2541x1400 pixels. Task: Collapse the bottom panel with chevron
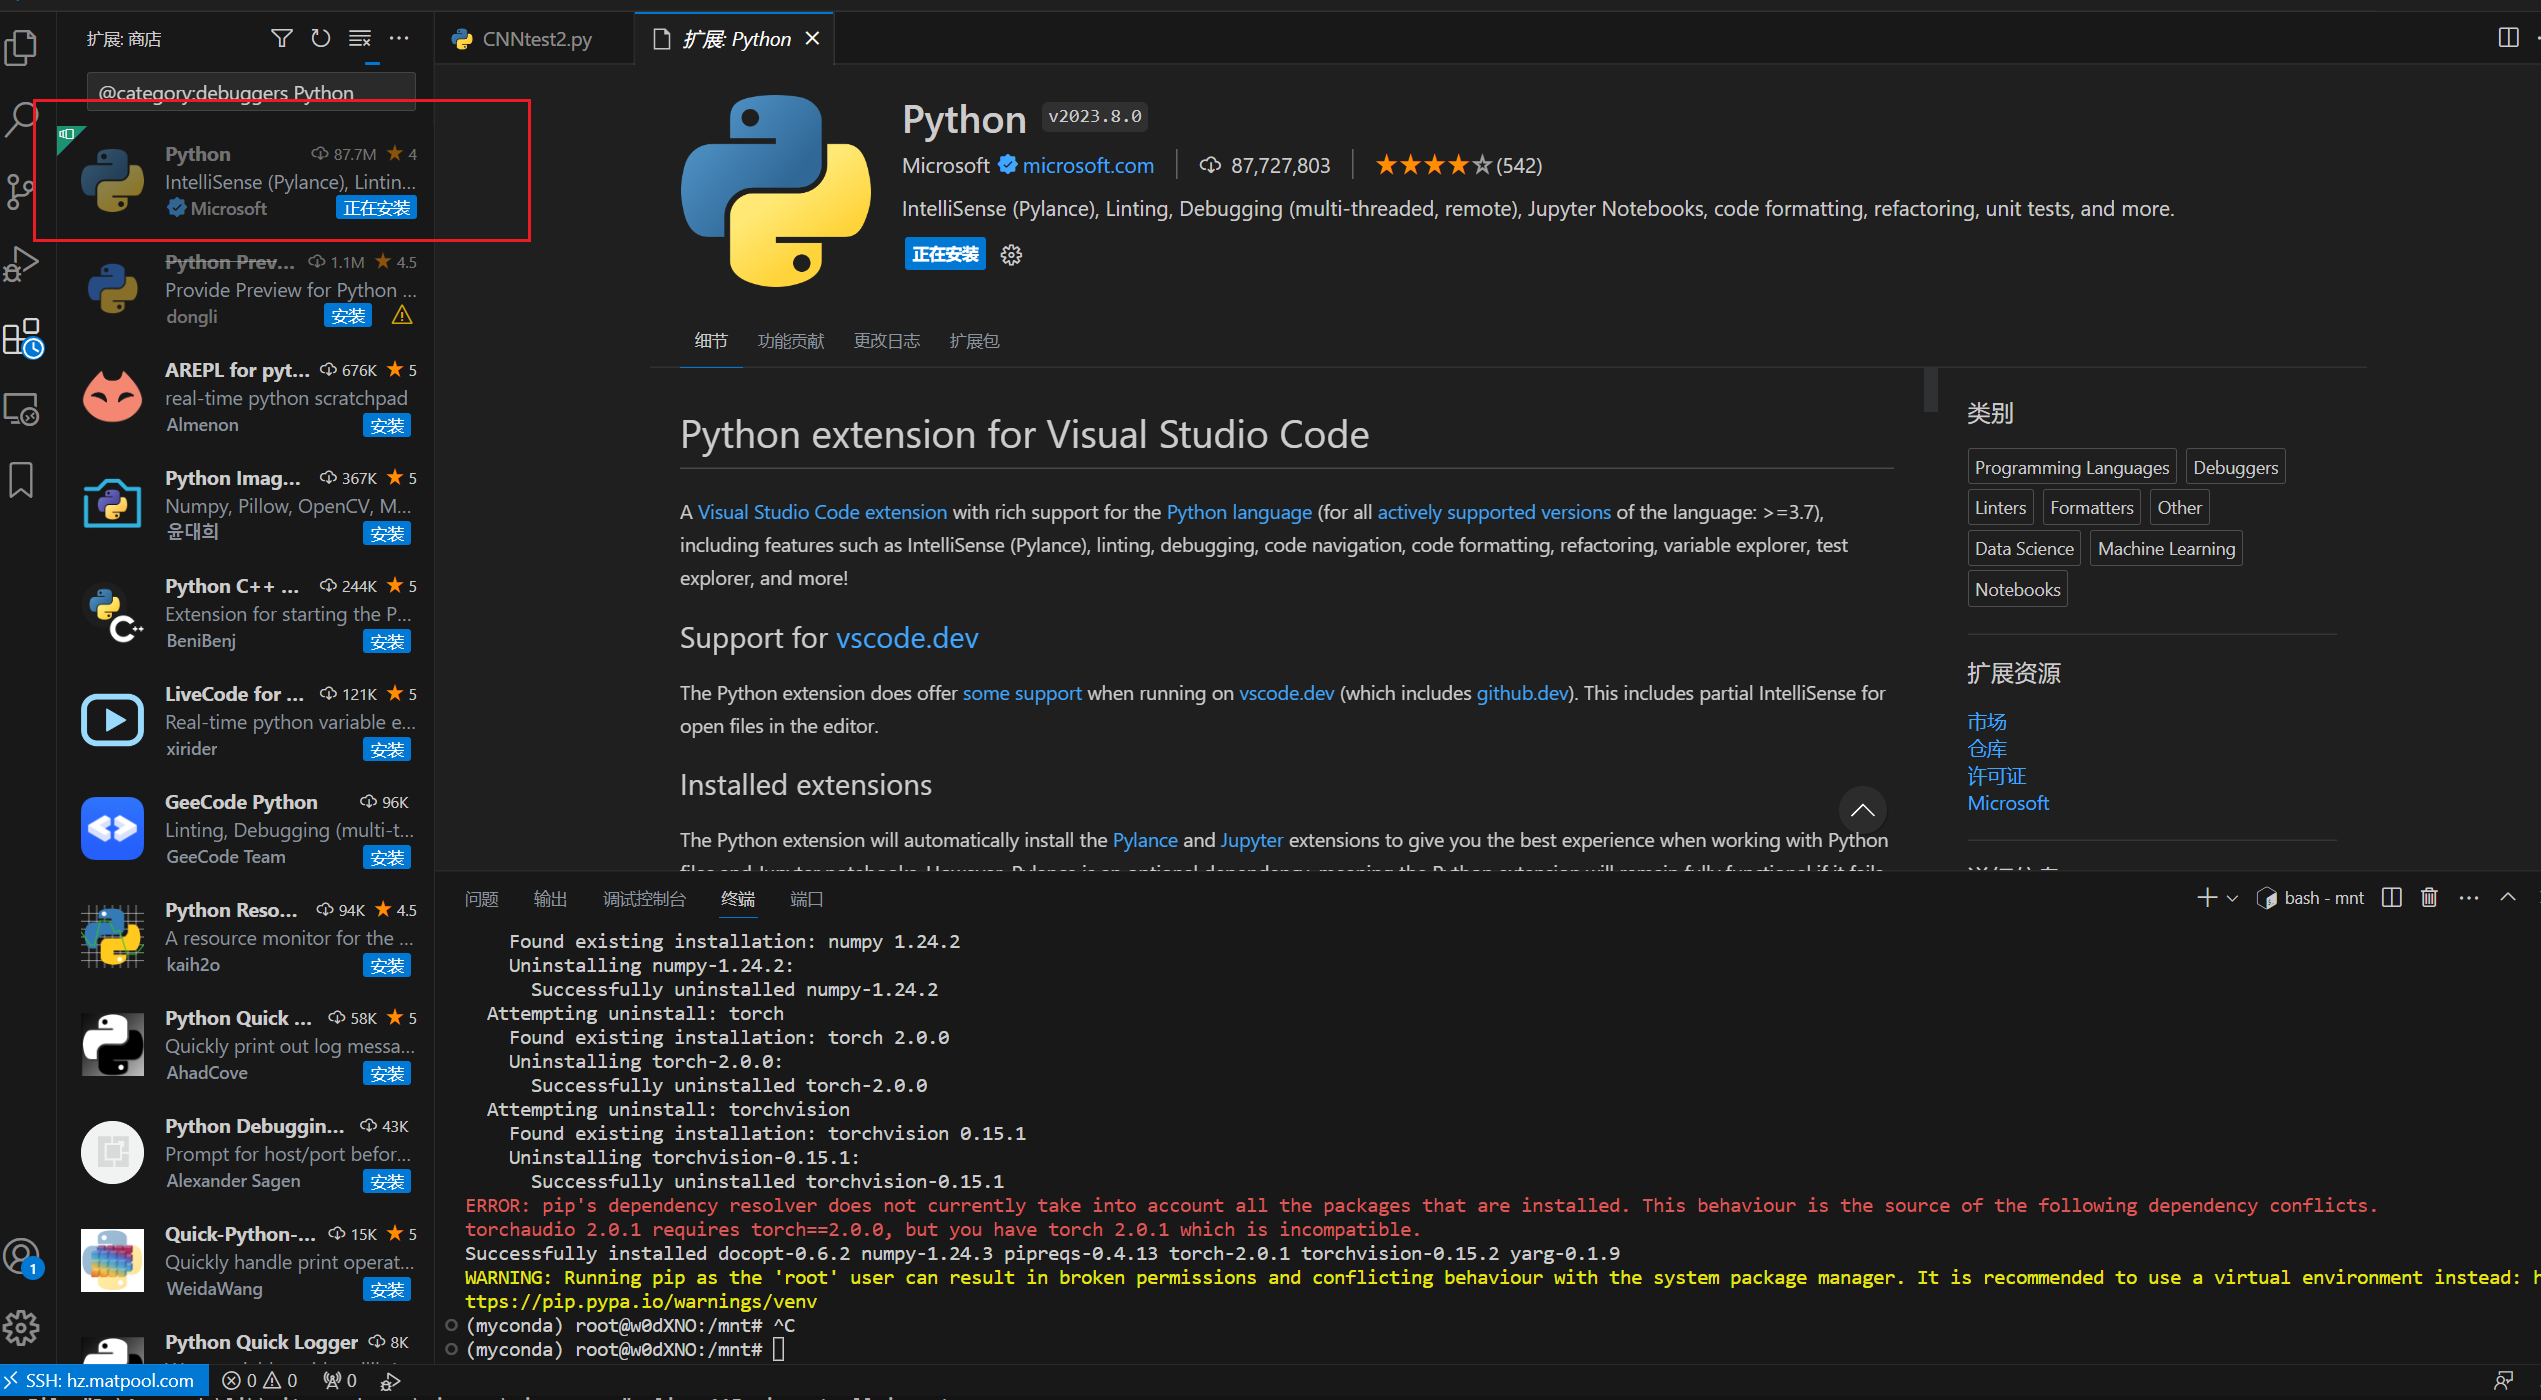(2508, 898)
